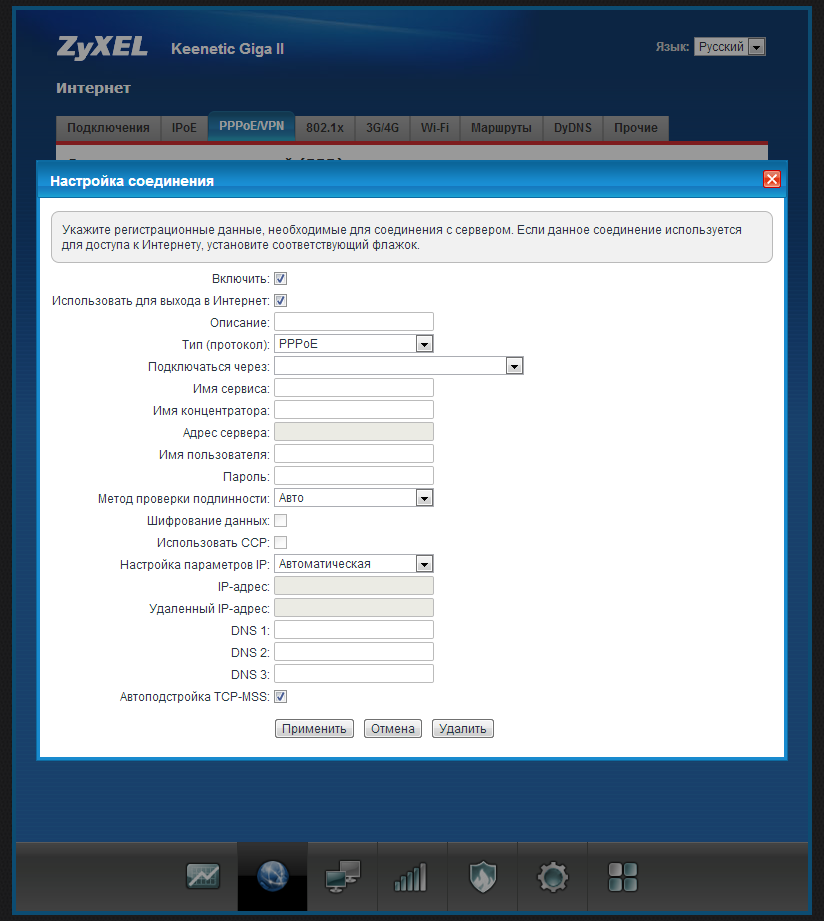The width and height of the screenshot is (824, 921).
Task: Switch to the 3G/4G tab
Action: coord(382,128)
